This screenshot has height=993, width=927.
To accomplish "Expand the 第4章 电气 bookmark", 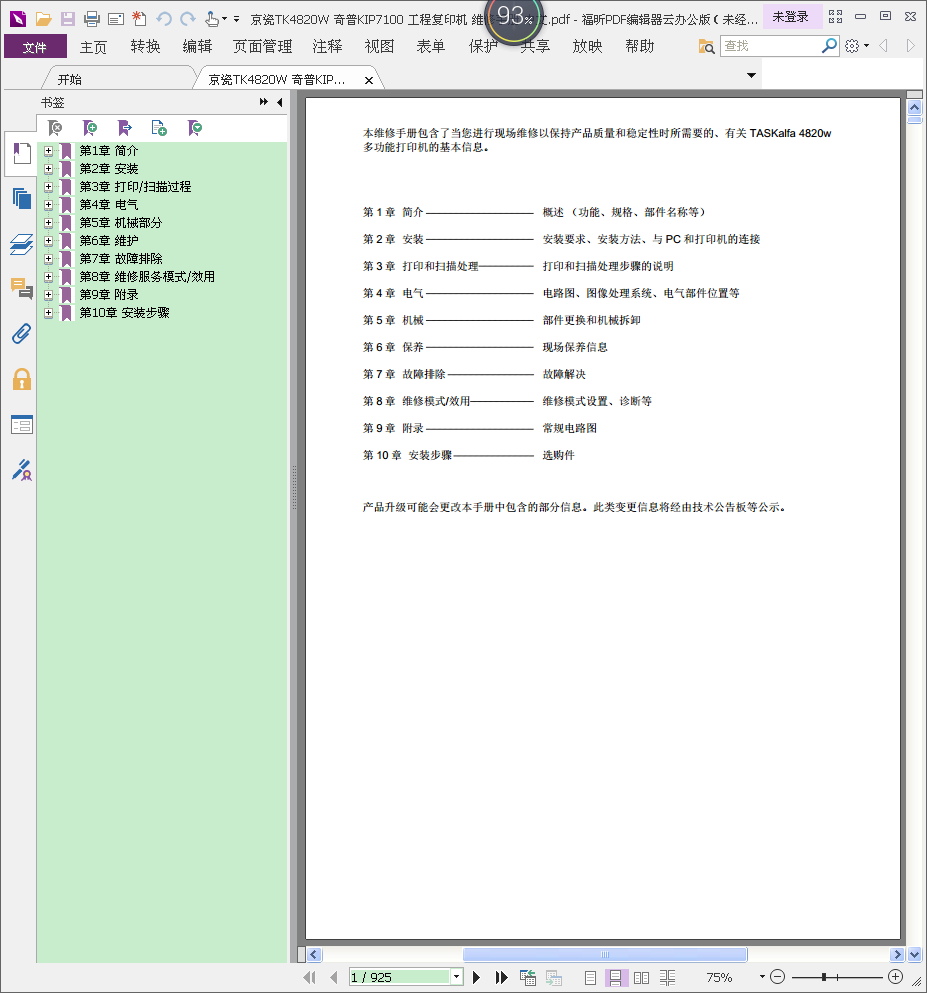I will pos(48,205).
